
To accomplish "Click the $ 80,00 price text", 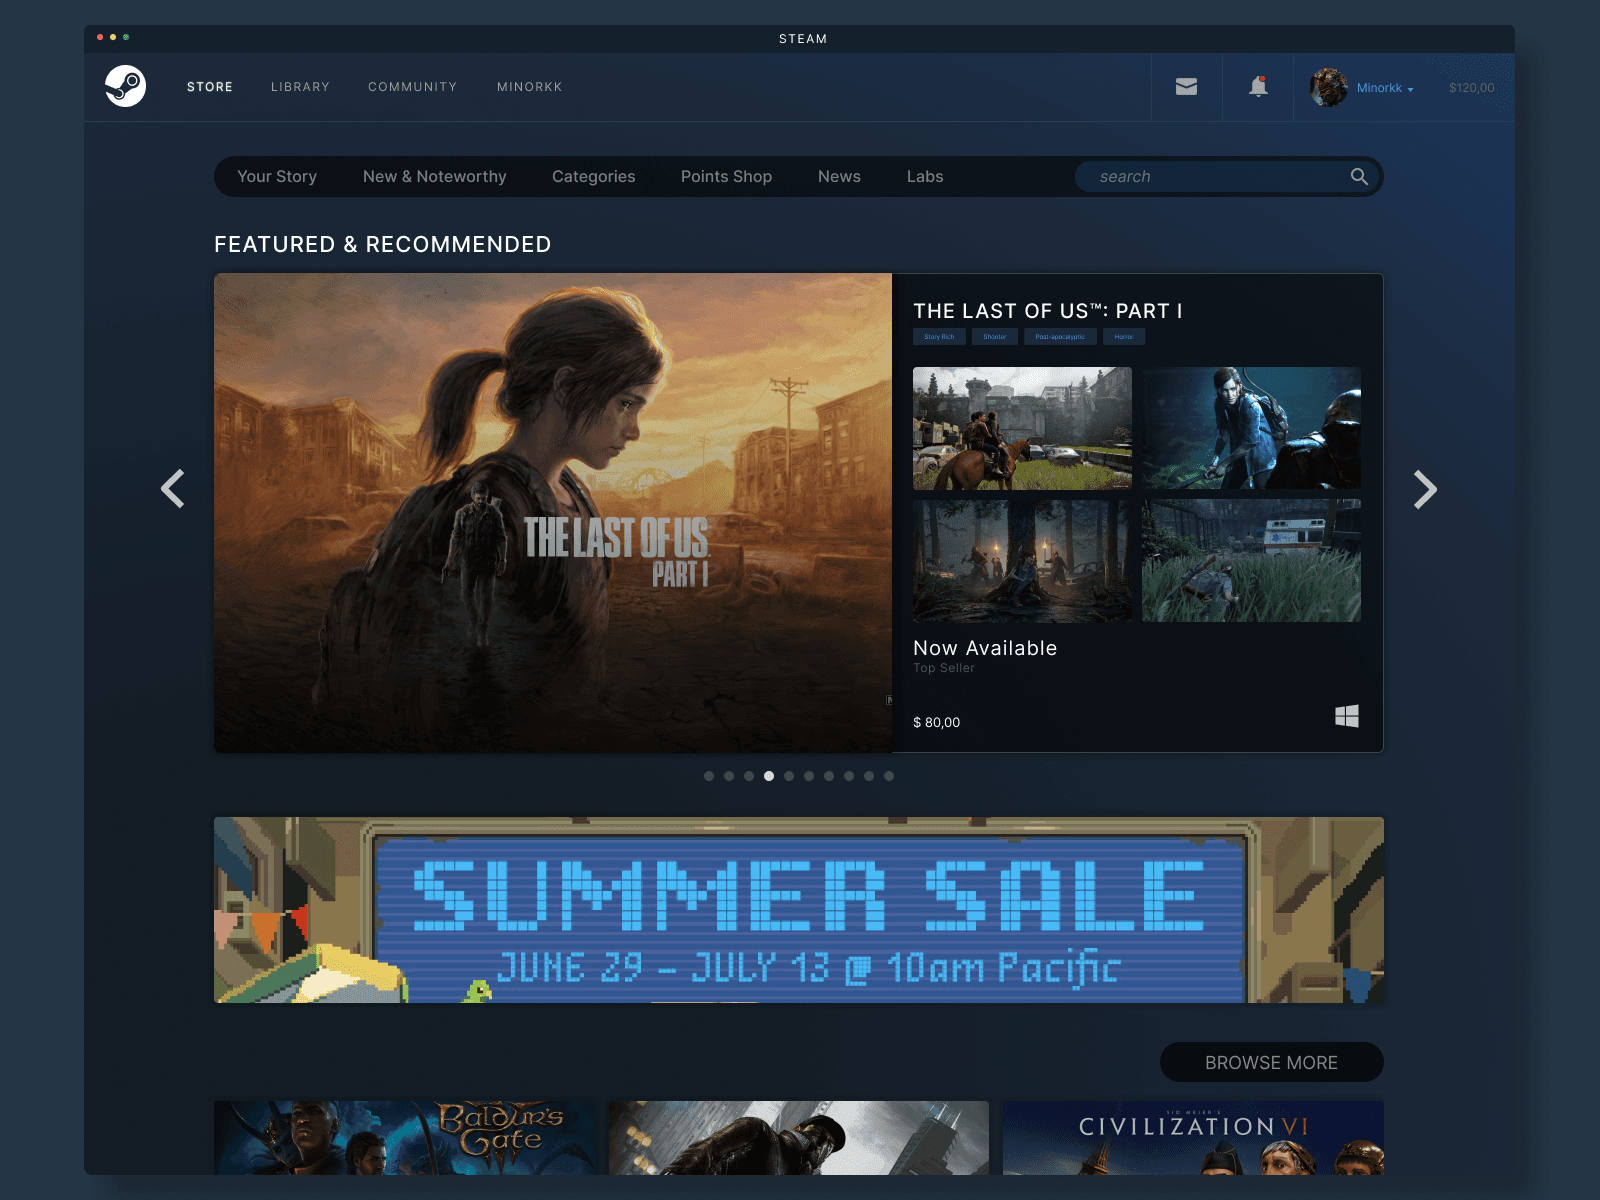I will [x=937, y=722].
